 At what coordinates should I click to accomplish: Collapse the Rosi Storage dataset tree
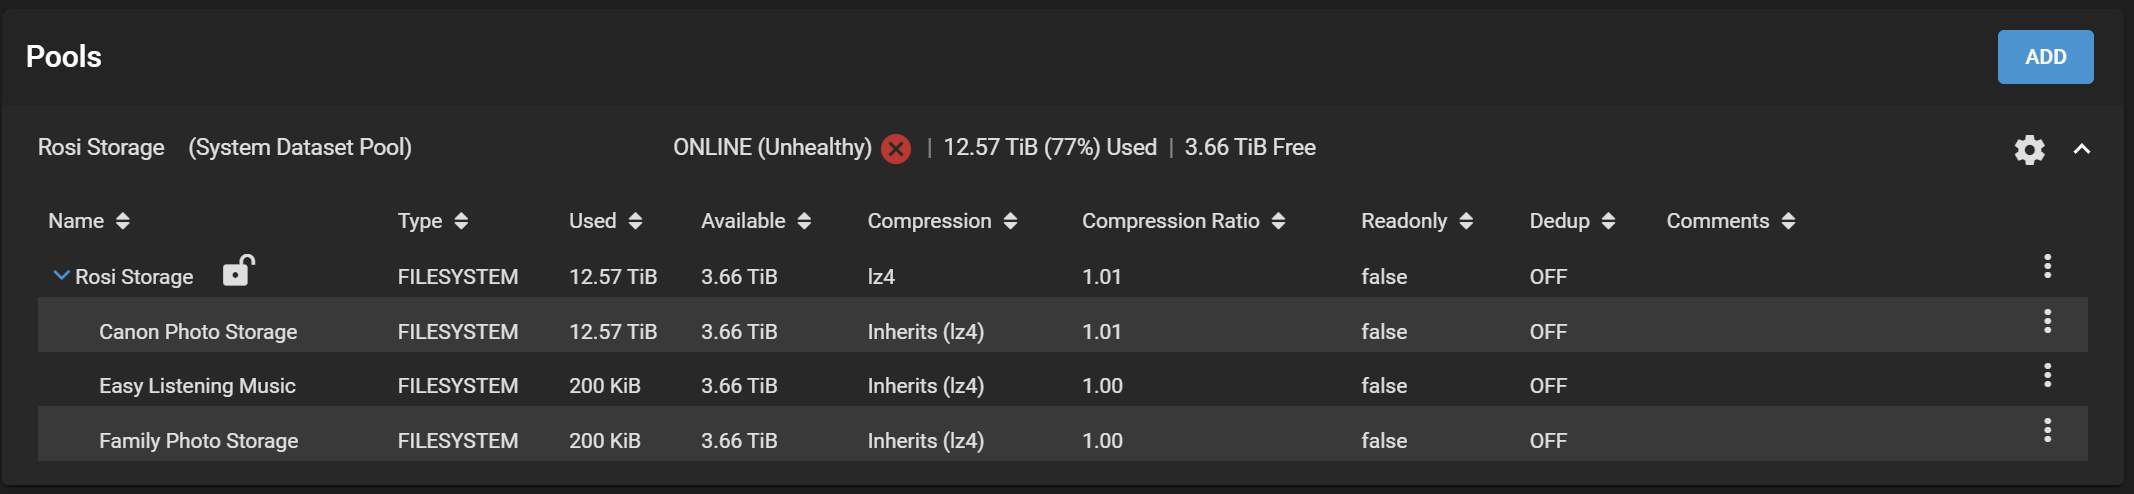click(x=61, y=275)
